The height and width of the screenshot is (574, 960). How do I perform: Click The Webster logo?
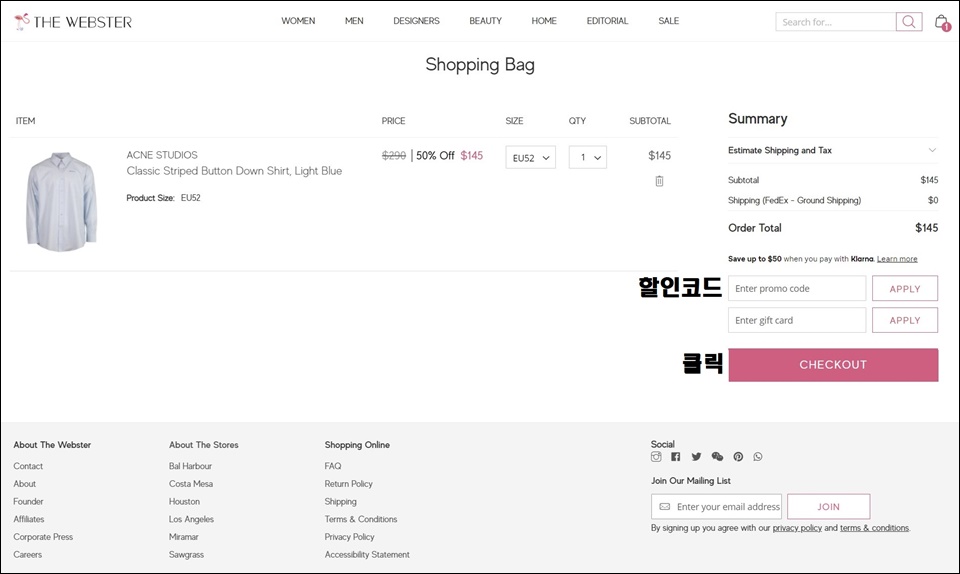73,21
